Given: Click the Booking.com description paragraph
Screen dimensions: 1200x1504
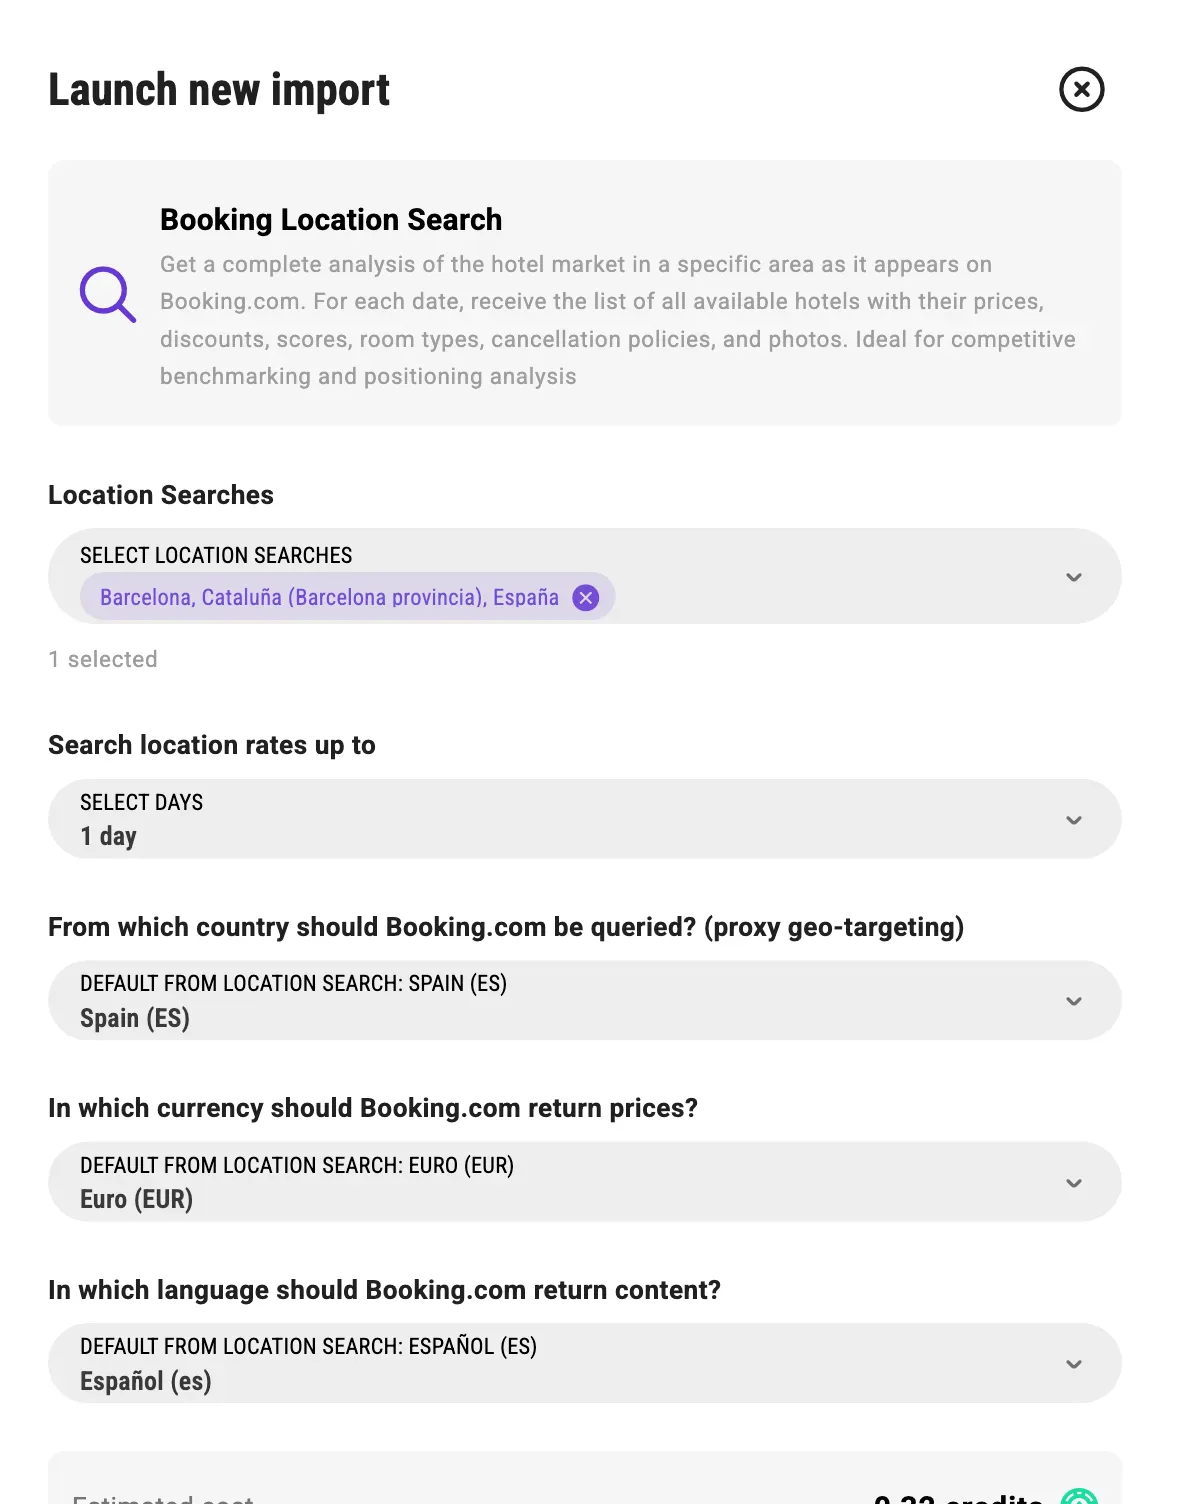Looking at the screenshot, I should pyautogui.click(x=618, y=321).
